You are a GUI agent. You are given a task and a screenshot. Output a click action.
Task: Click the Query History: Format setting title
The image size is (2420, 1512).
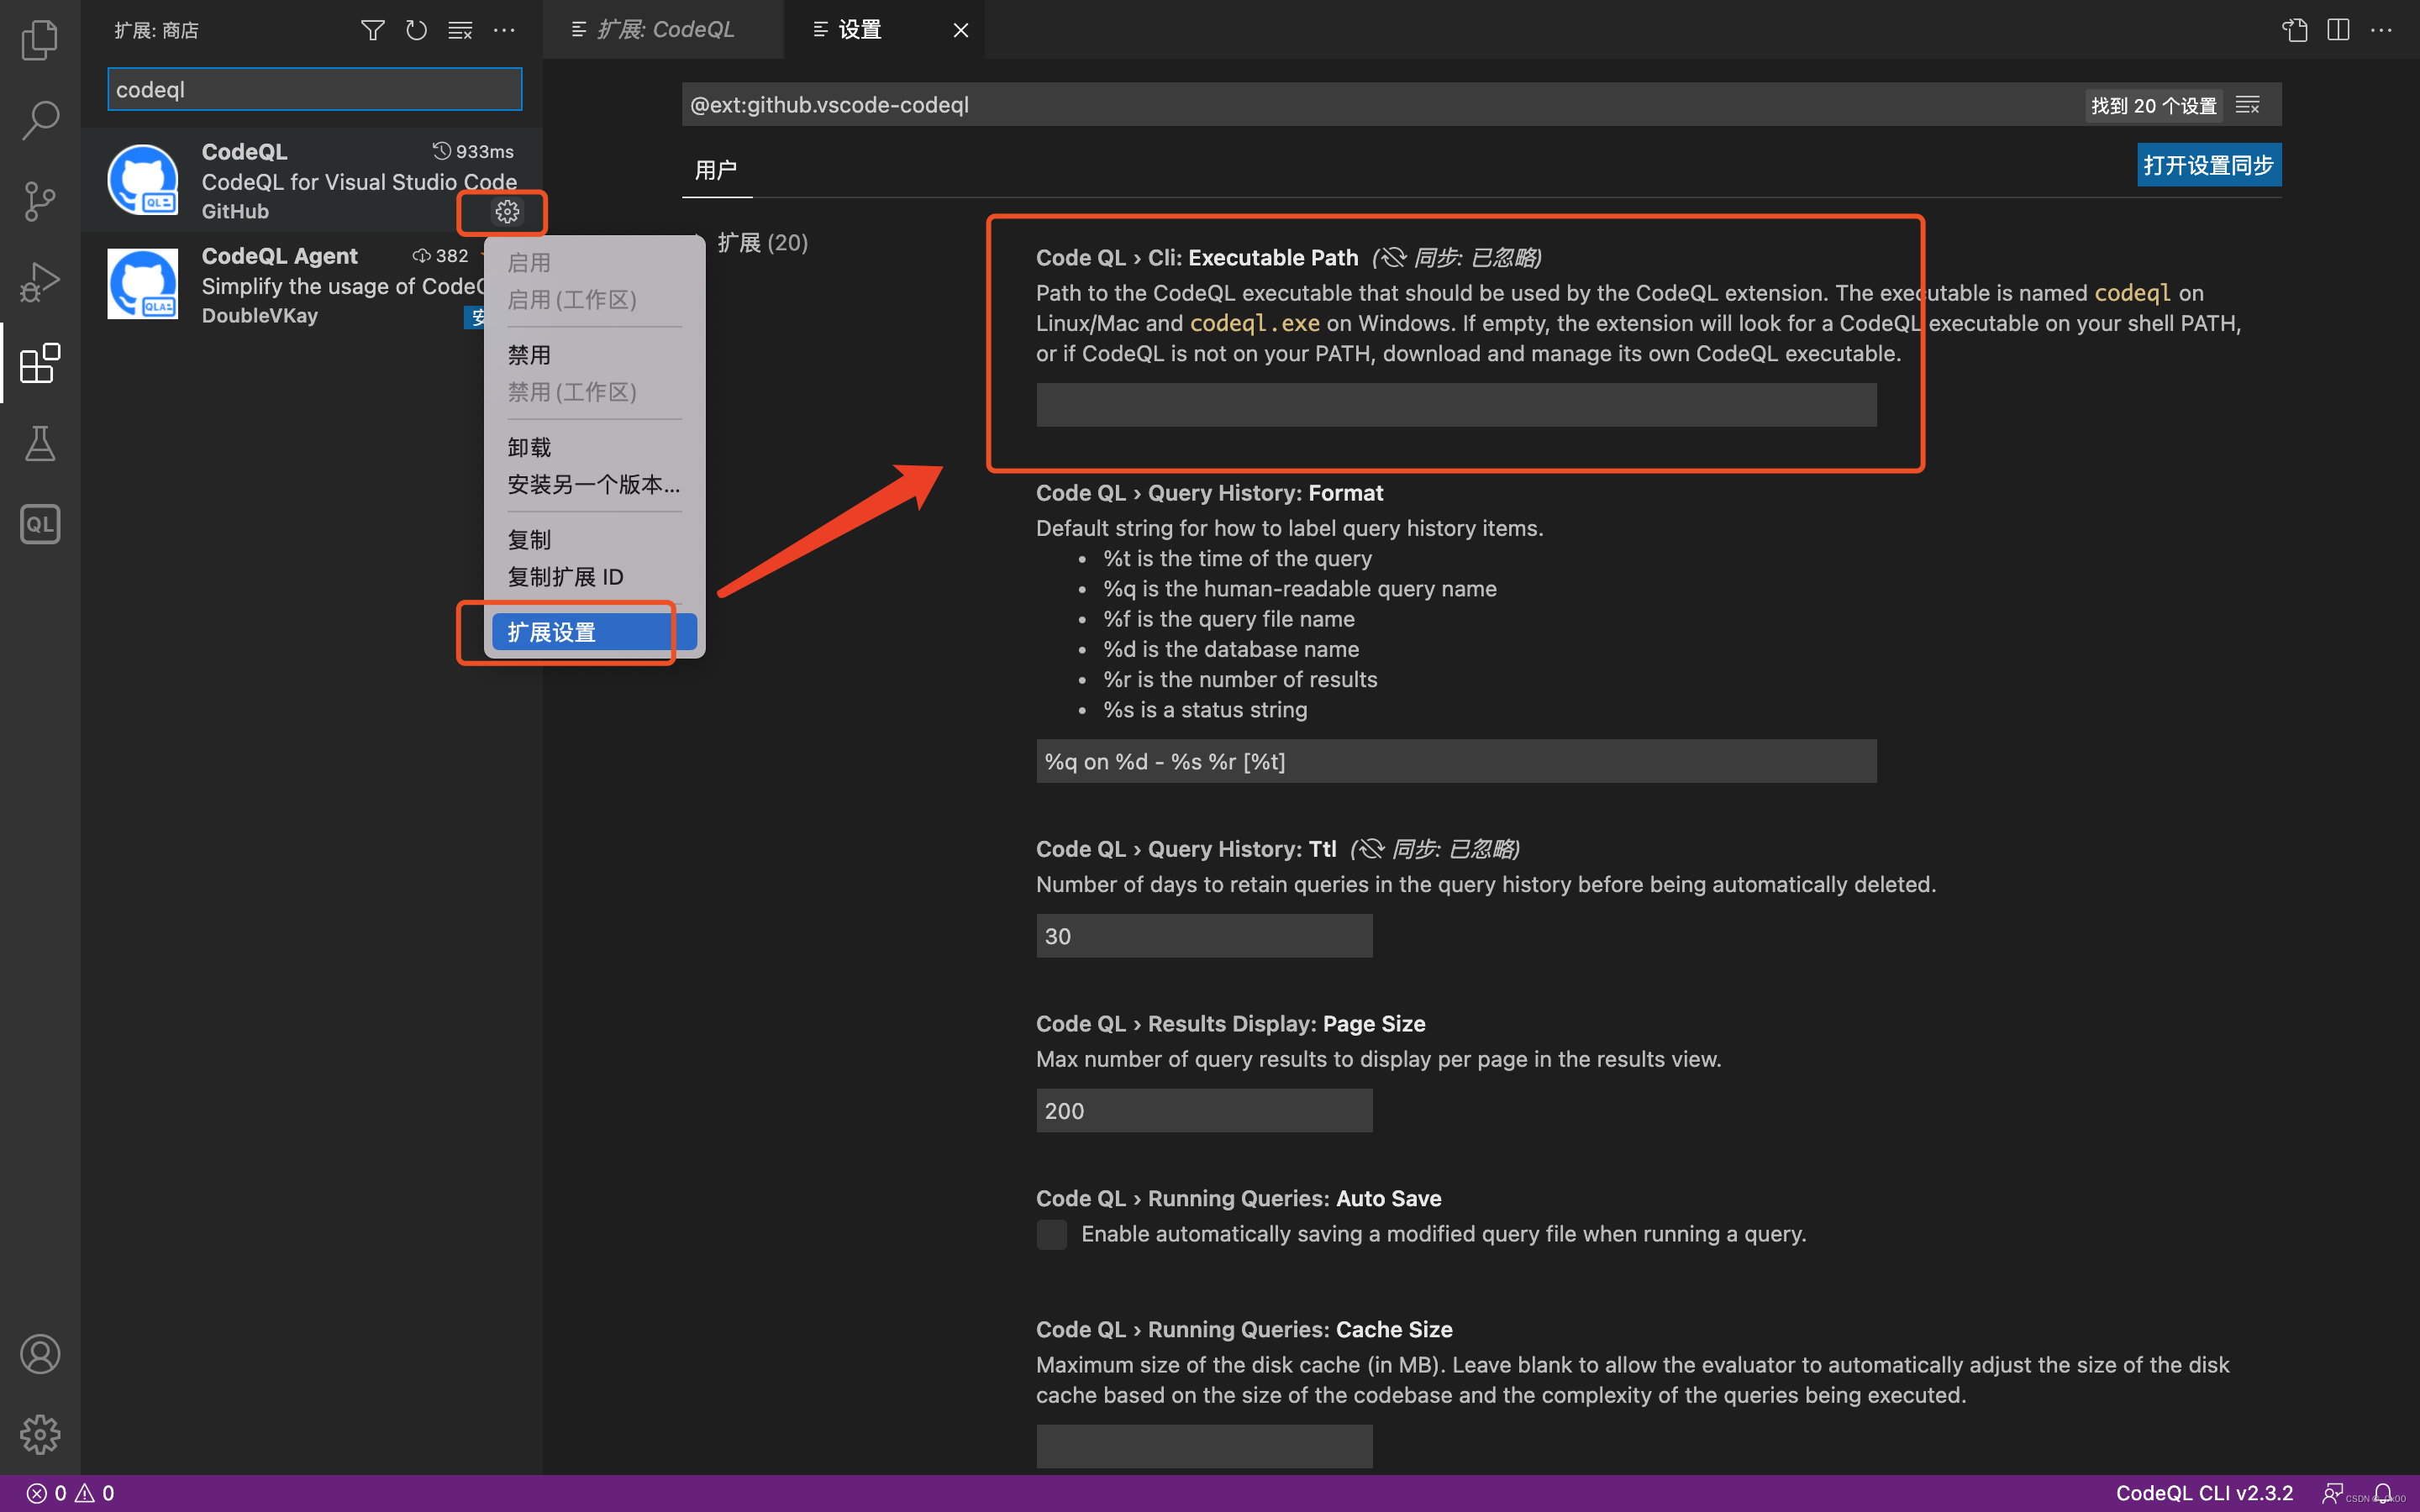(x=1209, y=493)
